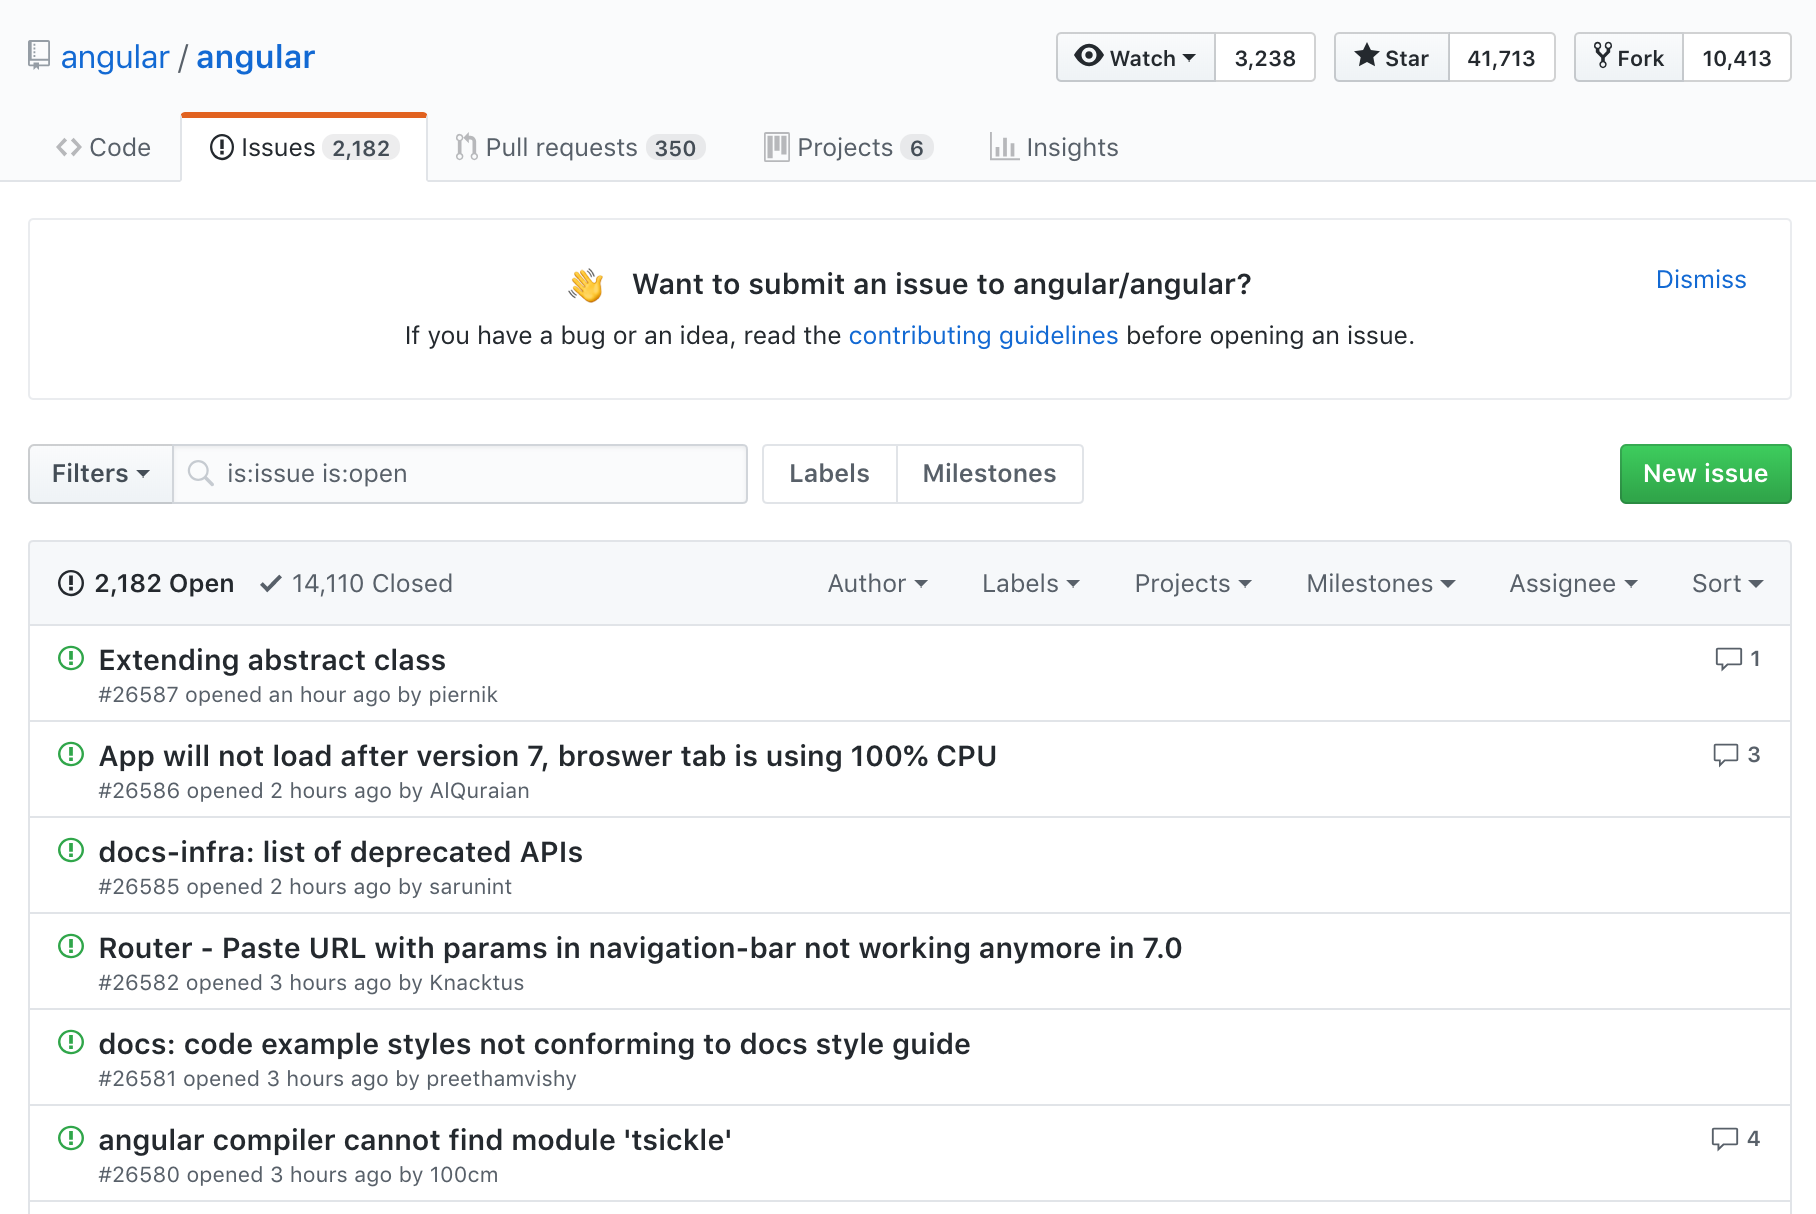Click the checkmark icon beside 14,110 Closed

point(270,583)
